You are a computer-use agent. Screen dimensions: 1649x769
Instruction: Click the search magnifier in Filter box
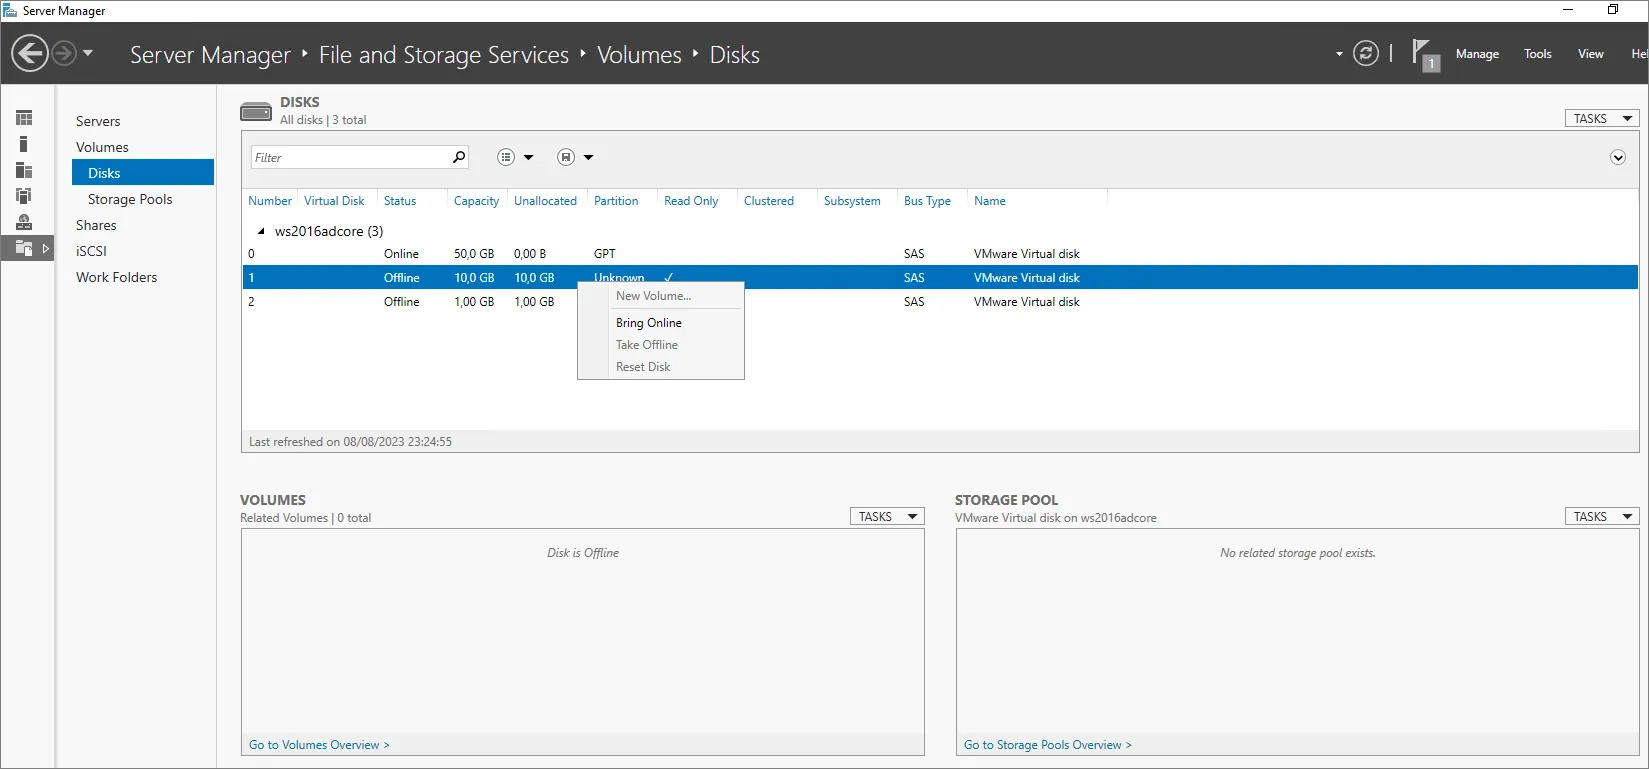click(459, 157)
